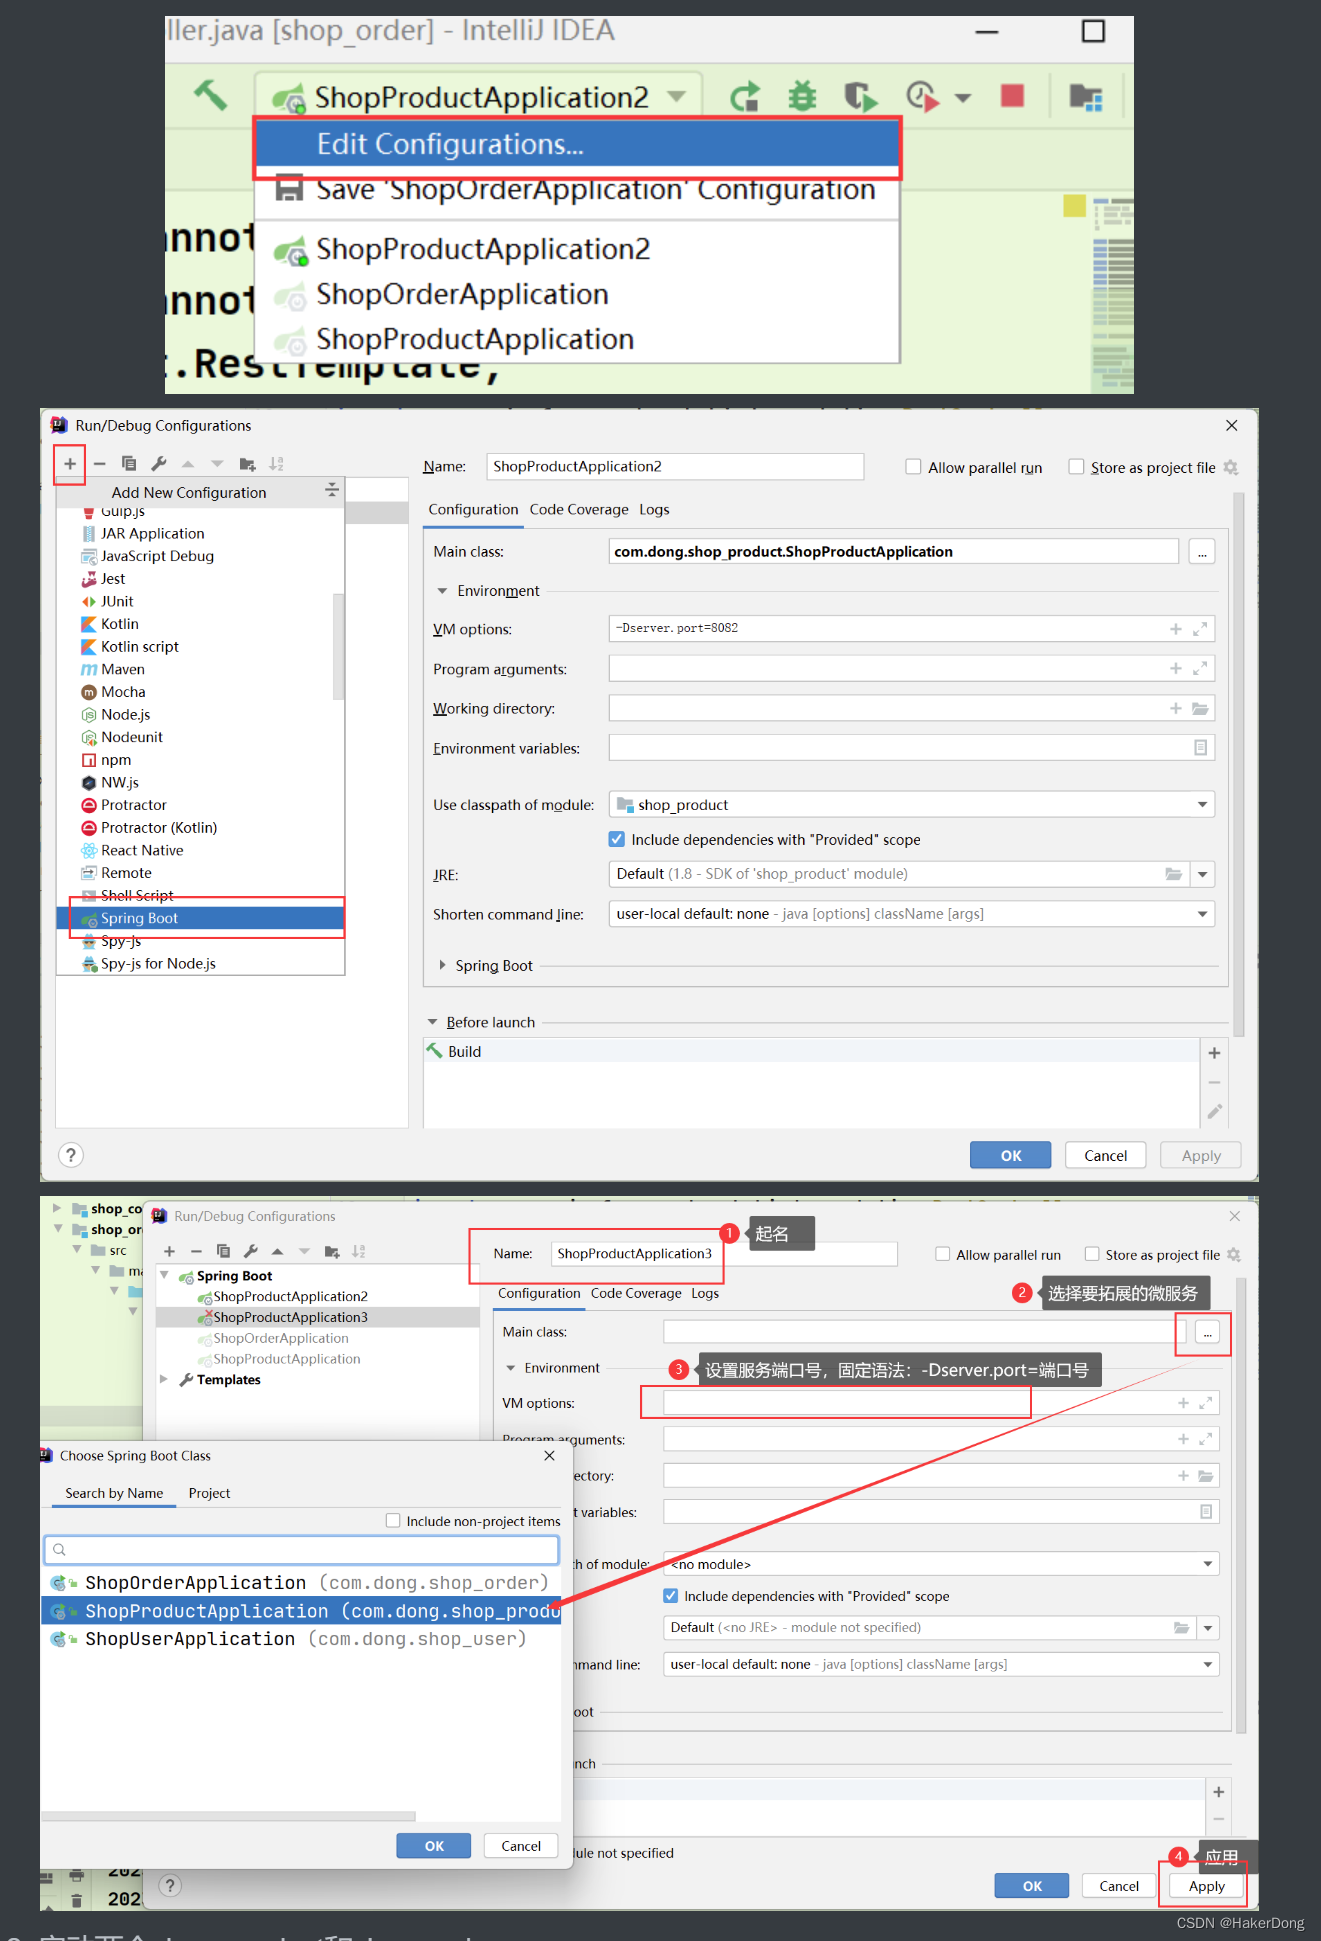
Task: Click wrench templates icon in ShopProductApplication3 dialog
Action: point(251,1251)
